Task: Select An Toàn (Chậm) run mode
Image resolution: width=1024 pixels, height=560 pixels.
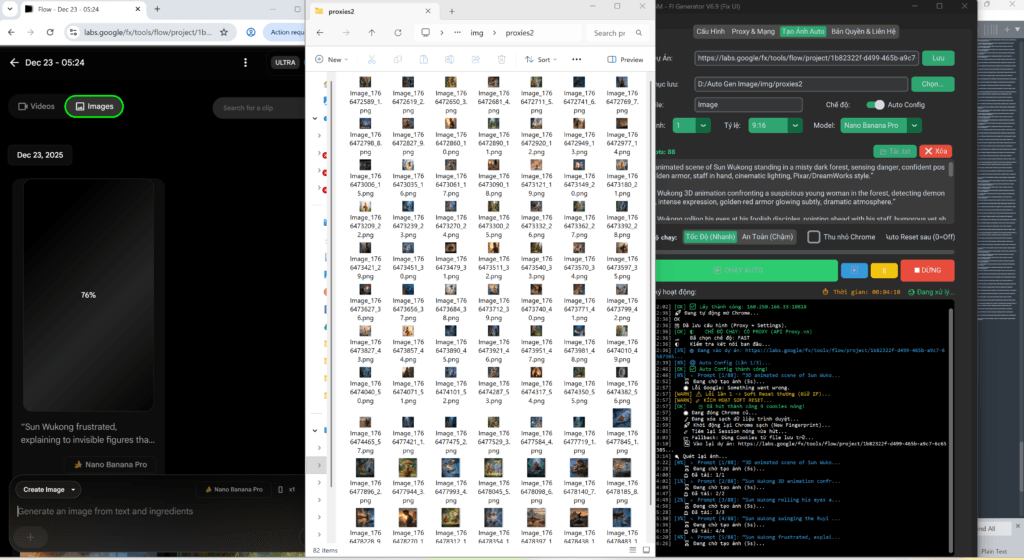Action: click(767, 237)
